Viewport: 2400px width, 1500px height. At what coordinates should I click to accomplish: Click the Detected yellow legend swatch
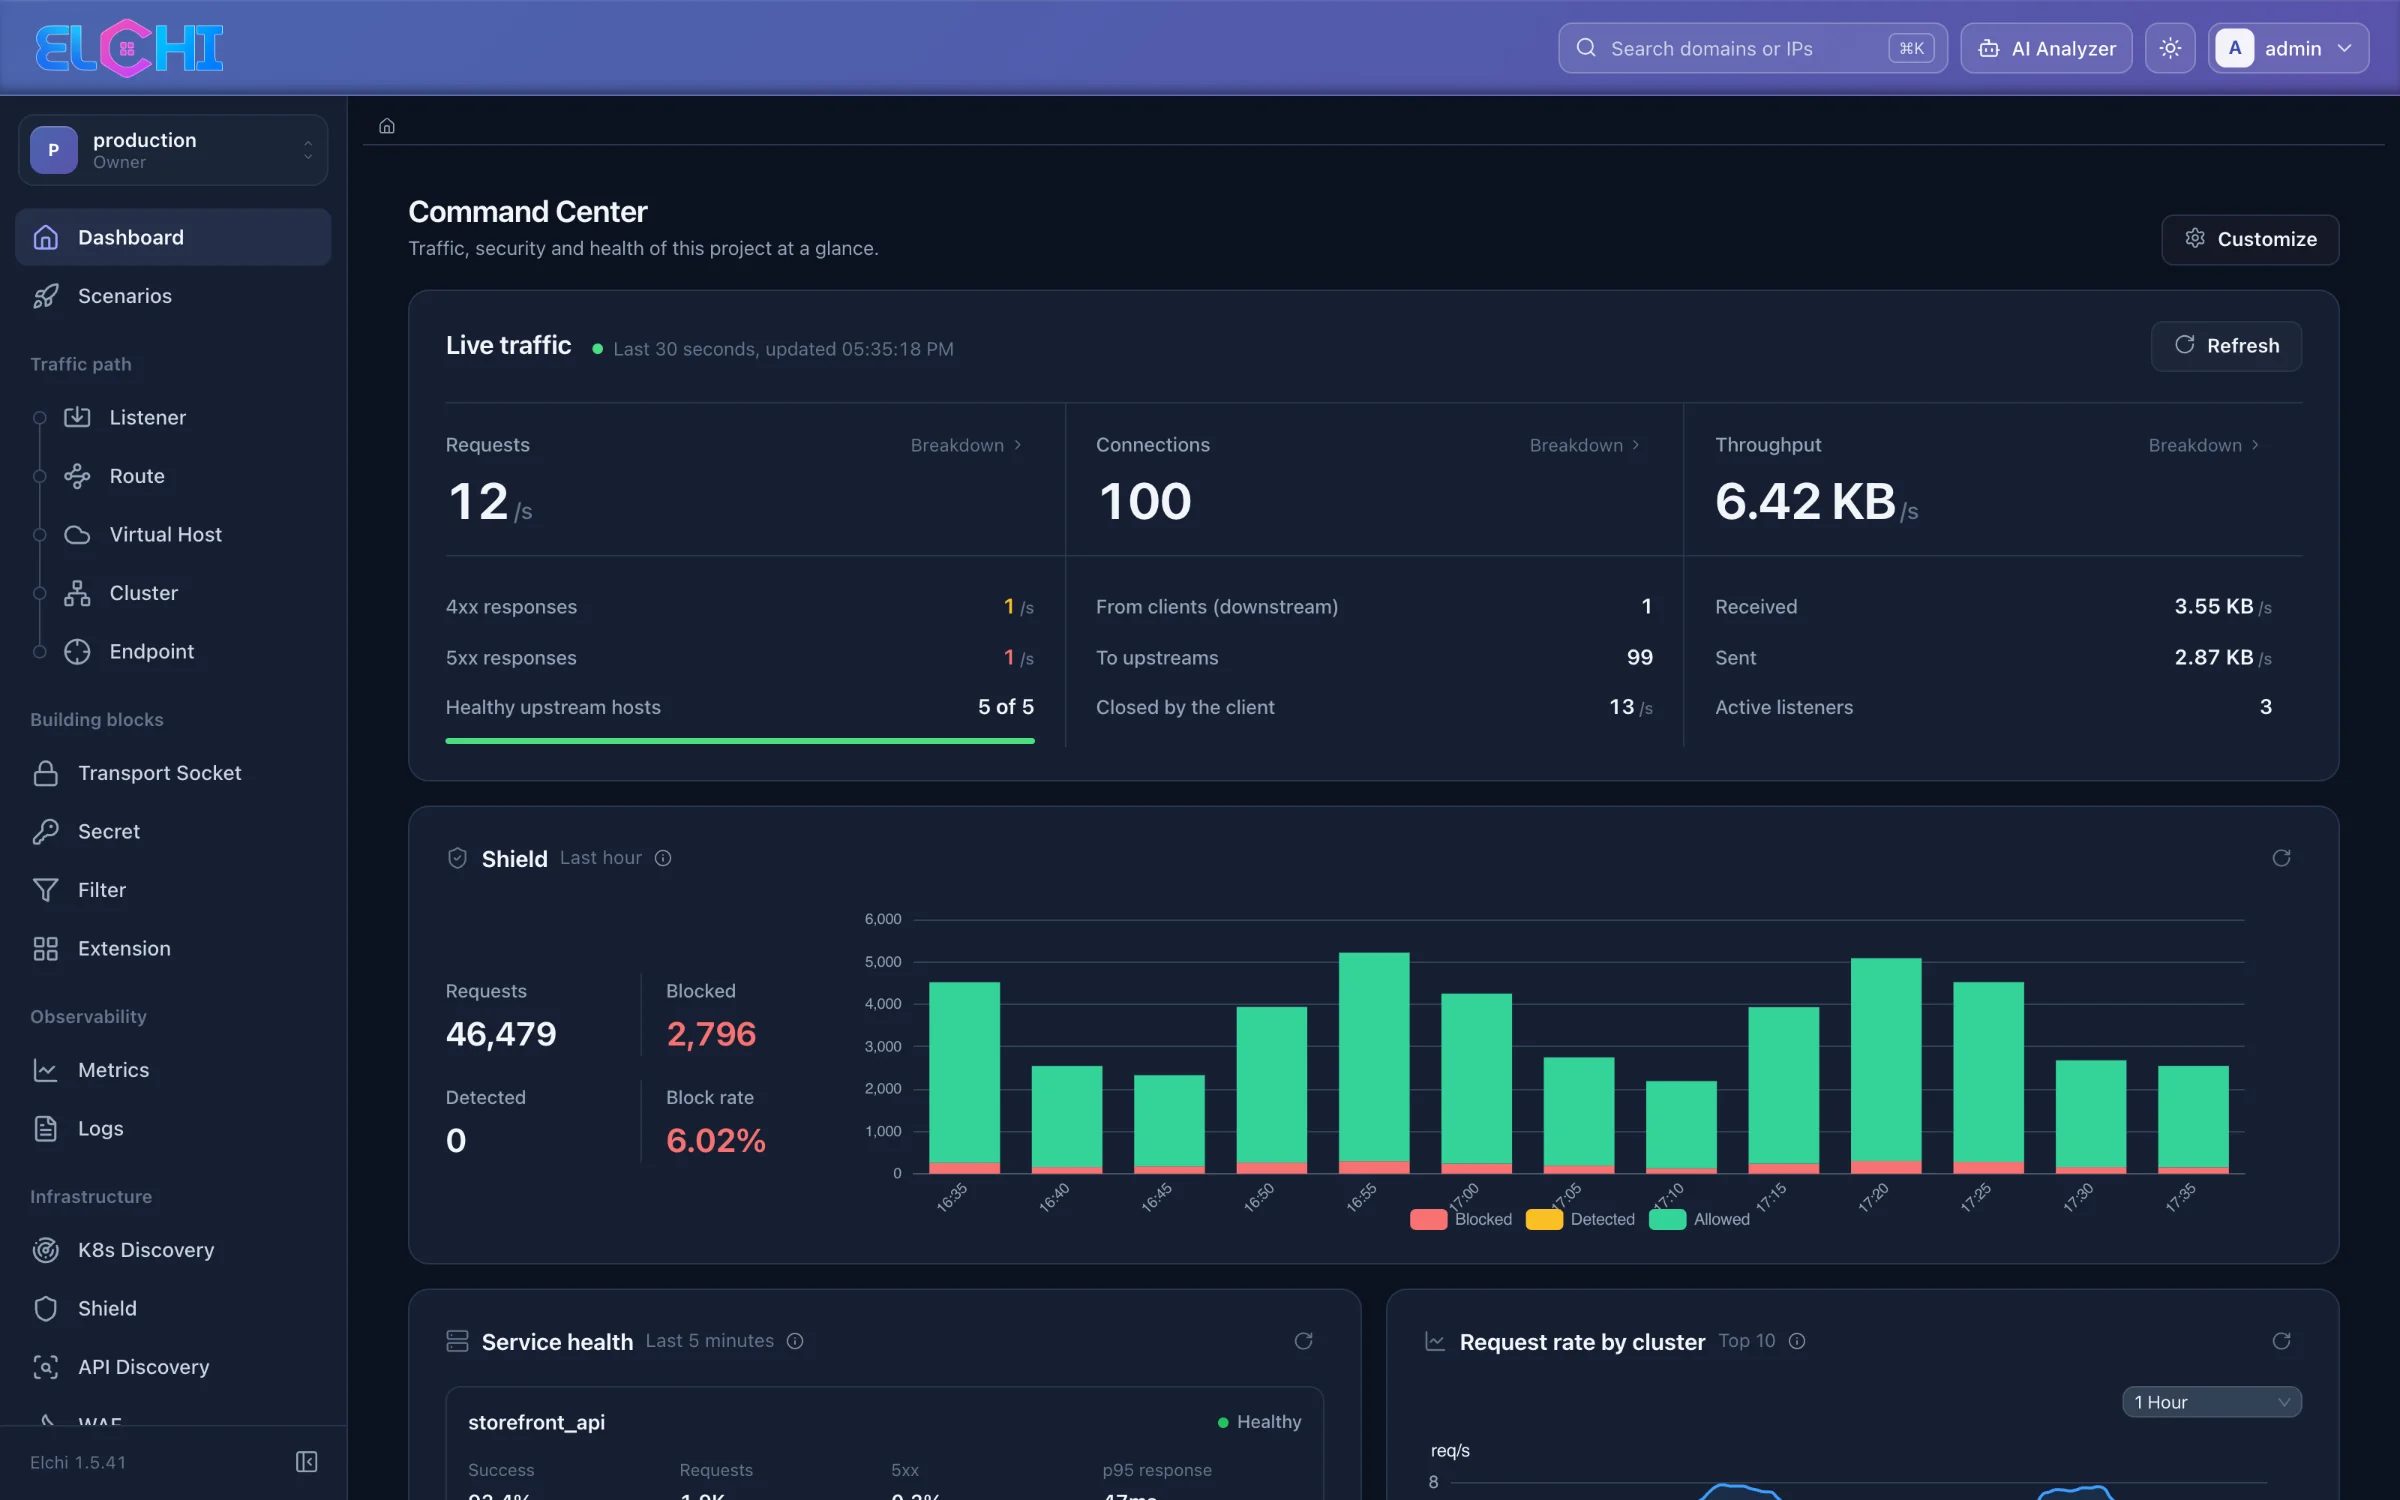pyautogui.click(x=1544, y=1219)
